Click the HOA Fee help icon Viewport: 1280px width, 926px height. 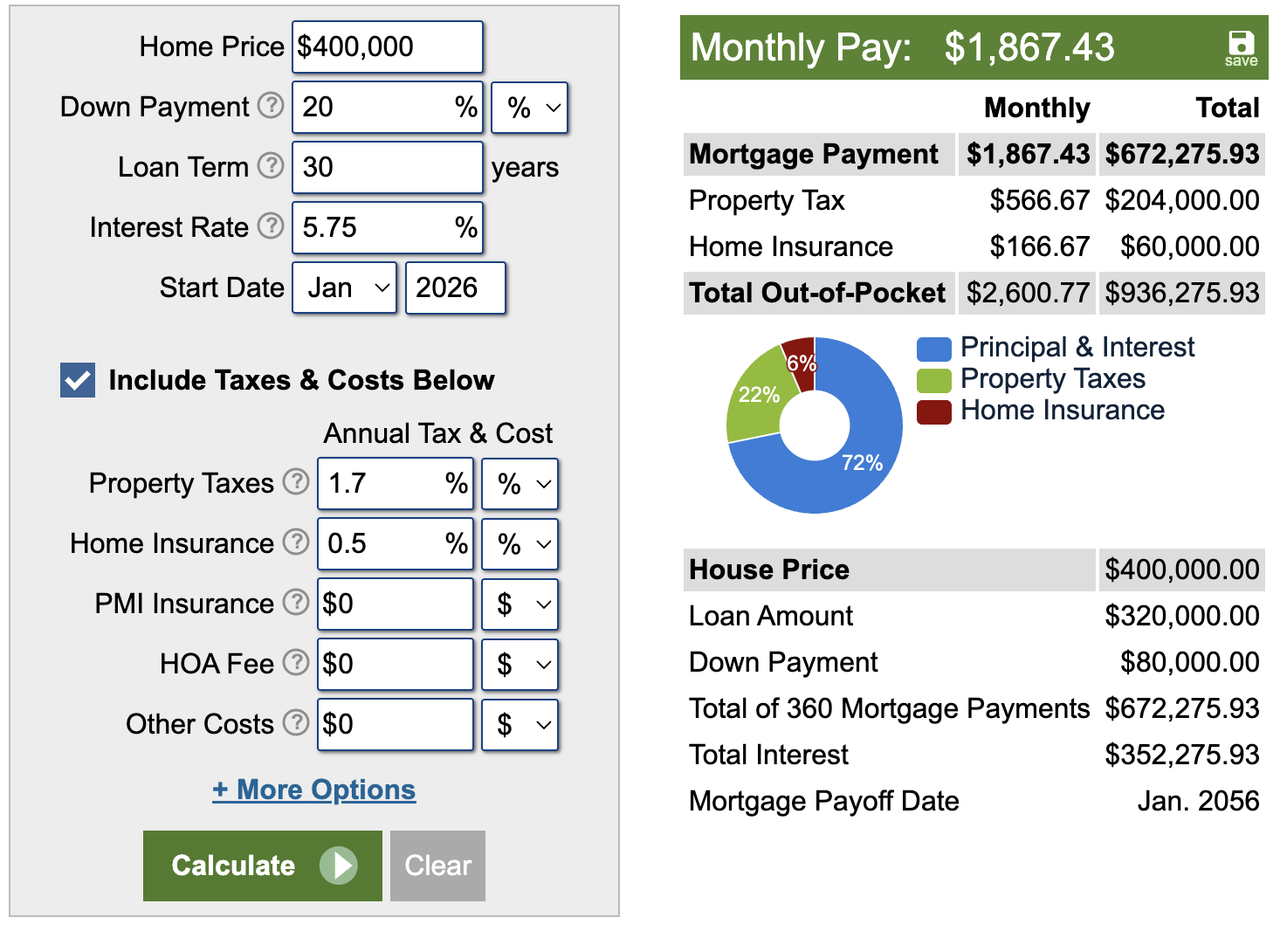point(296,663)
